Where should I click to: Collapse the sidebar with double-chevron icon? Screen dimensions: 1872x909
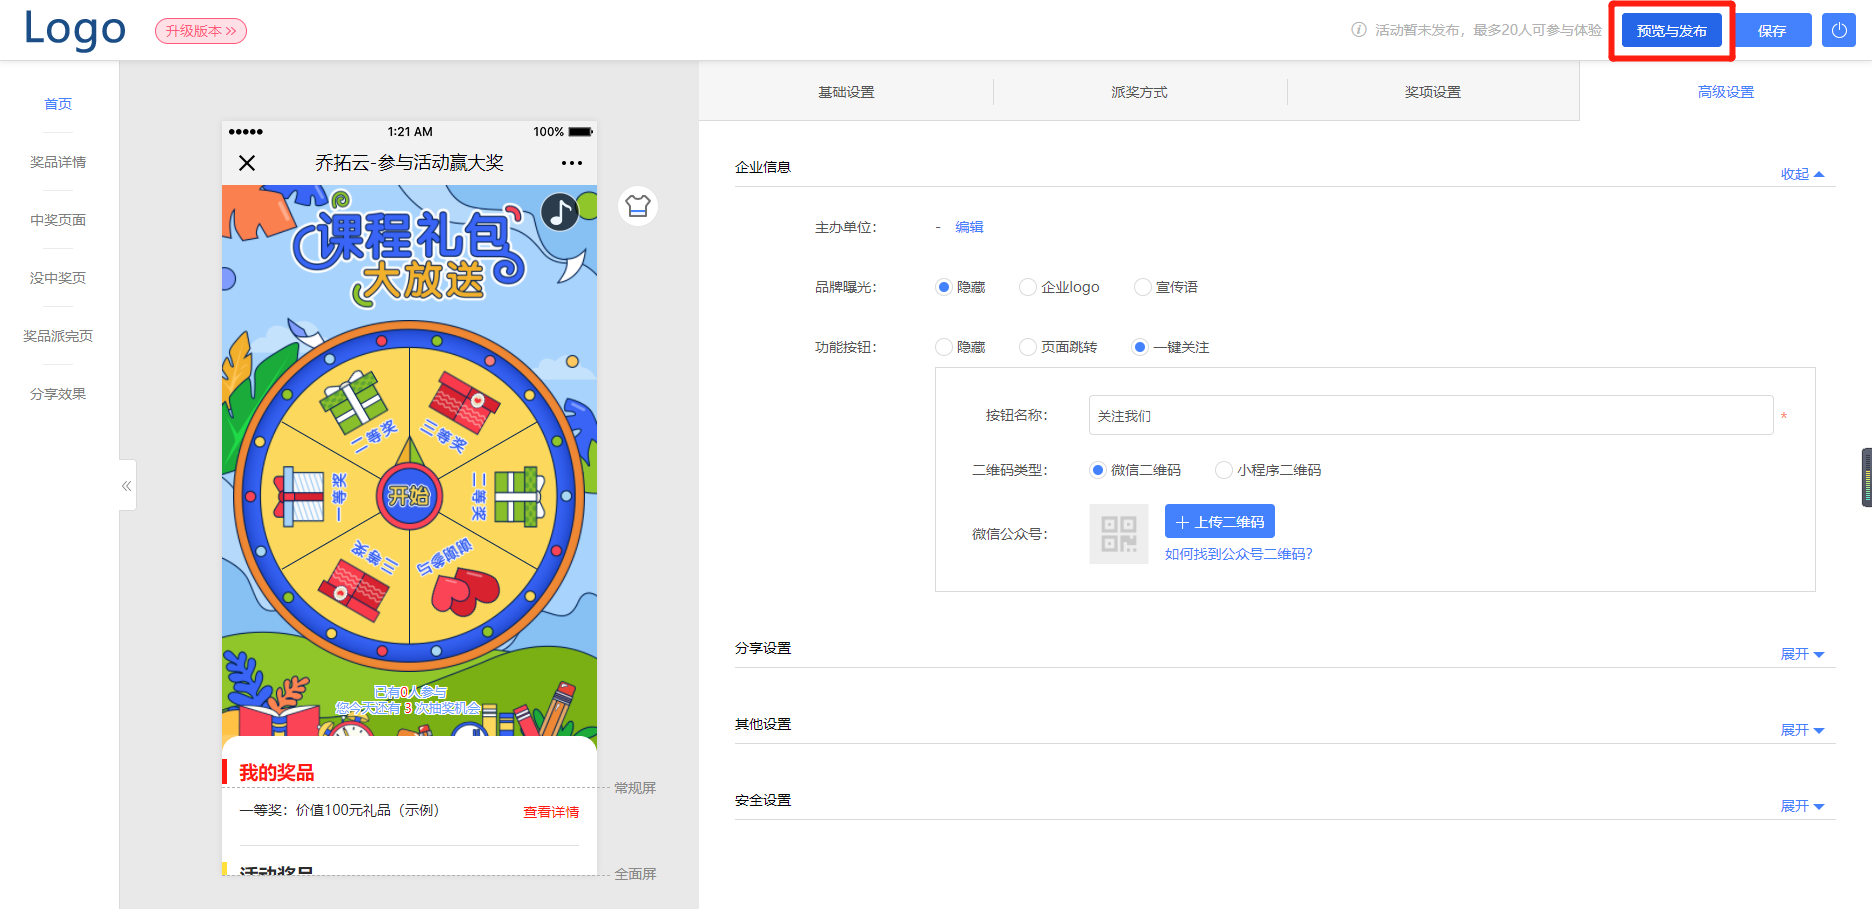127,486
